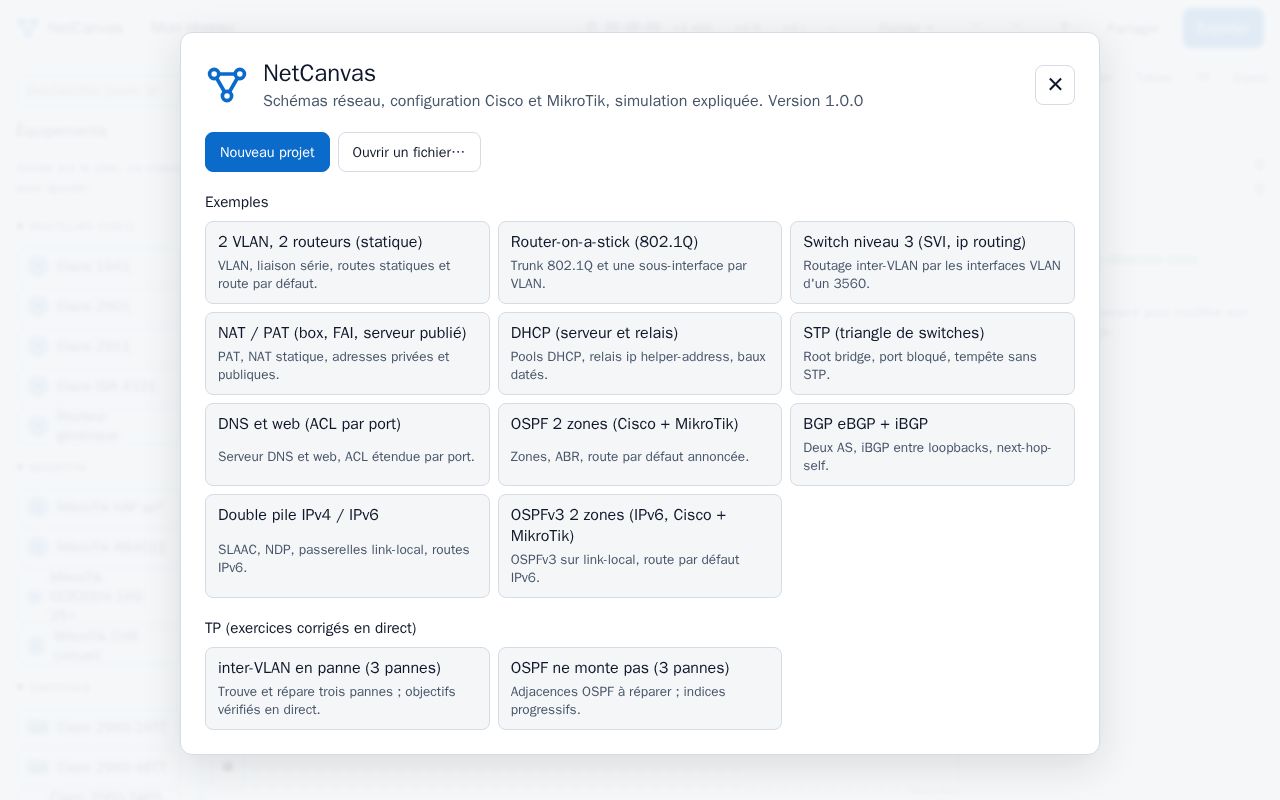The width and height of the screenshot is (1280, 800).
Task: Open the BGP eBGP + iBGP example
Action: (932, 444)
